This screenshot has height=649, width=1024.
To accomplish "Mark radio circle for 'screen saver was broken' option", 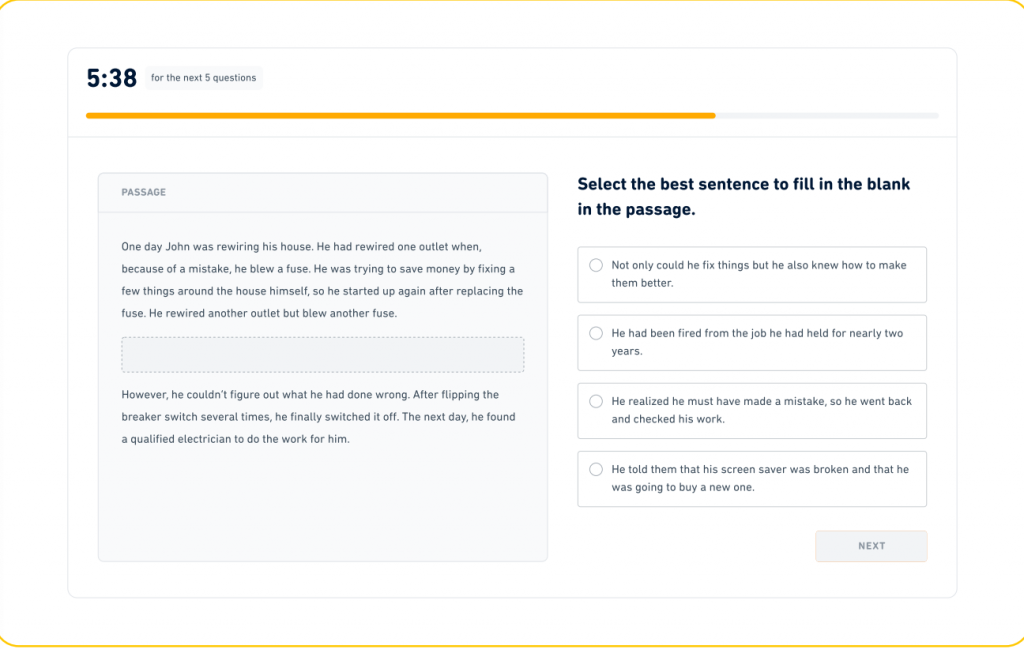I will [x=596, y=469].
